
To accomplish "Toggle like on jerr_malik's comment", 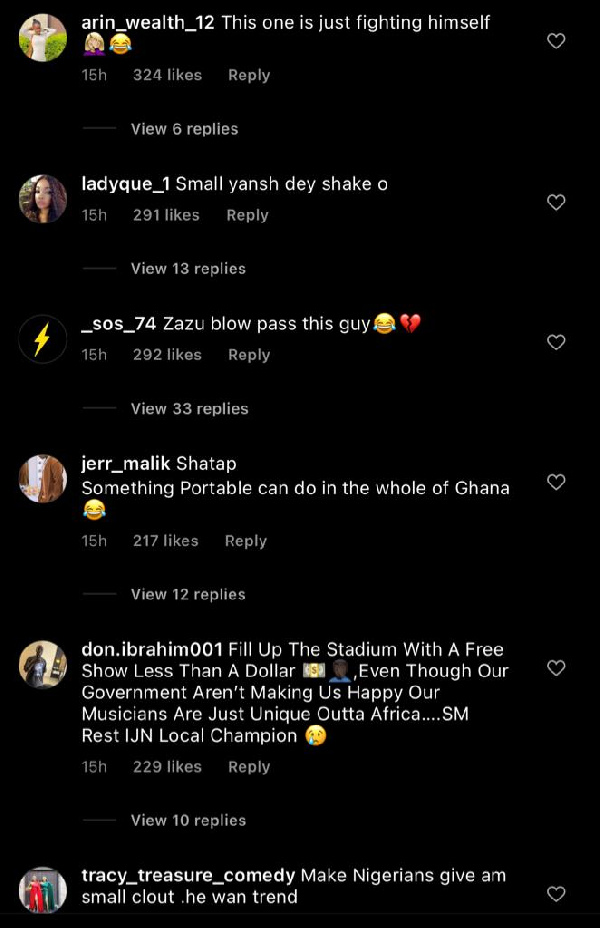I will (x=556, y=481).
